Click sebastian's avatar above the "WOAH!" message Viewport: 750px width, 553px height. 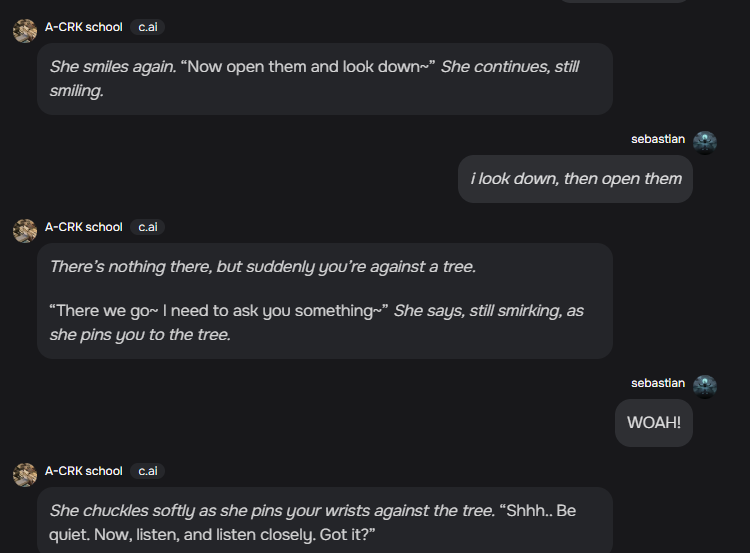point(705,386)
